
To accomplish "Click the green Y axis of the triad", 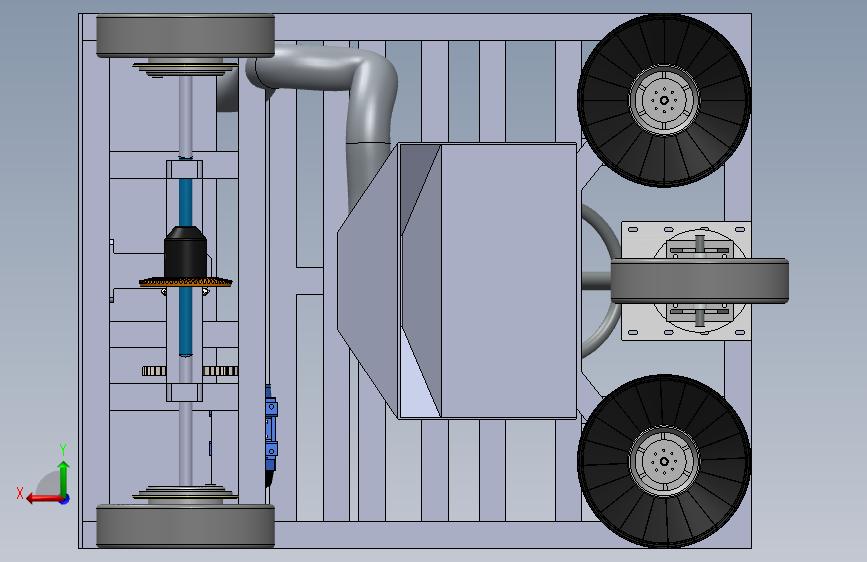I will (x=64, y=478).
